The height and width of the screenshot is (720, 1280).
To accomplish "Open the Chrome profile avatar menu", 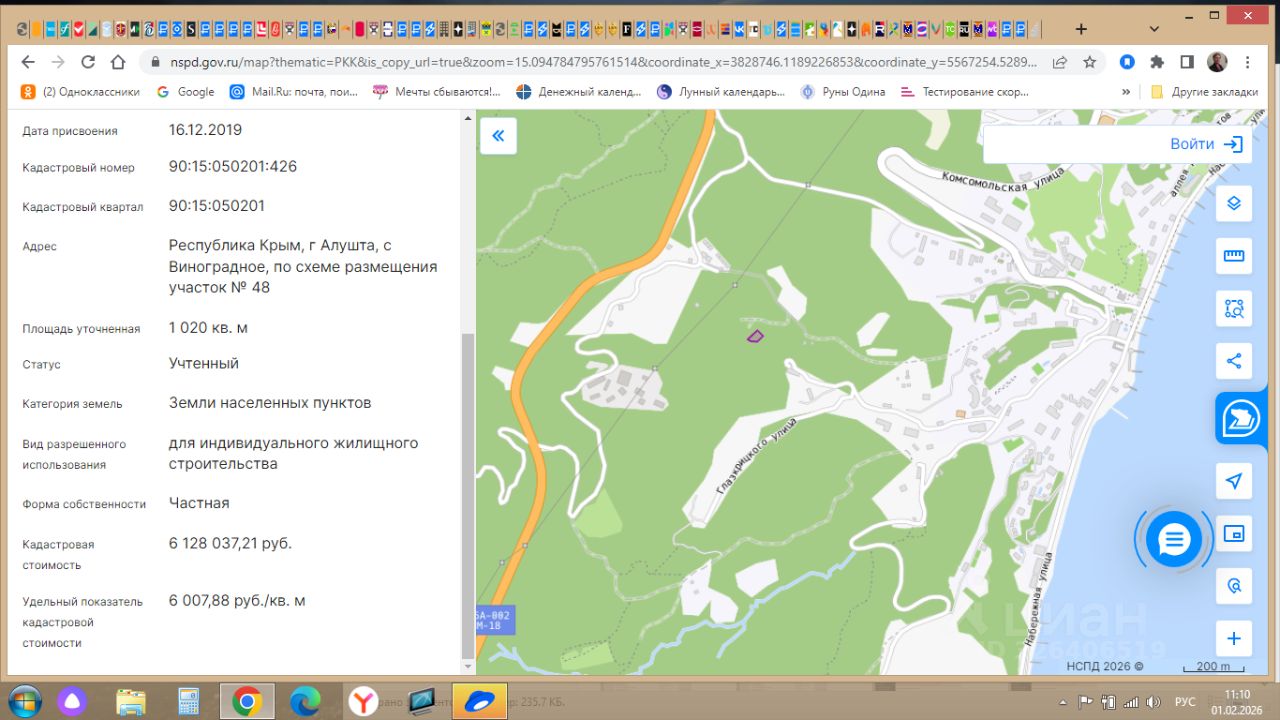I will pos(1217,62).
